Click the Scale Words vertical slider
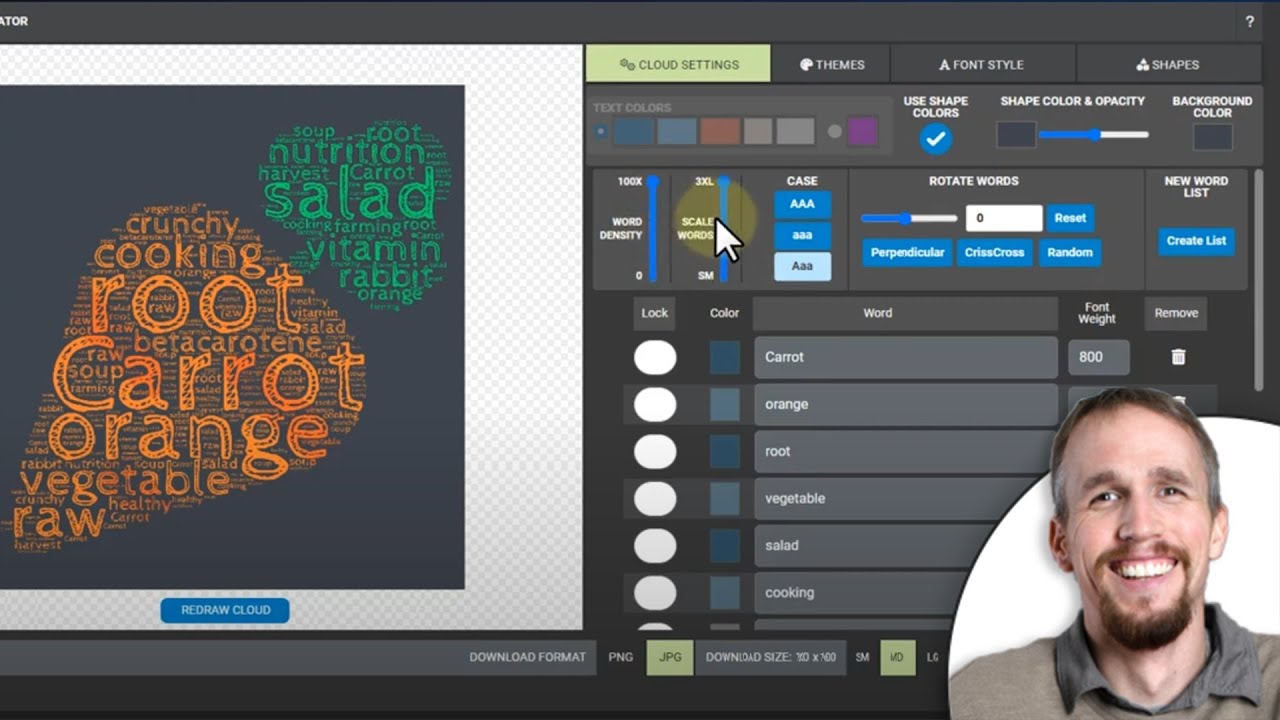 [x=724, y=229]
